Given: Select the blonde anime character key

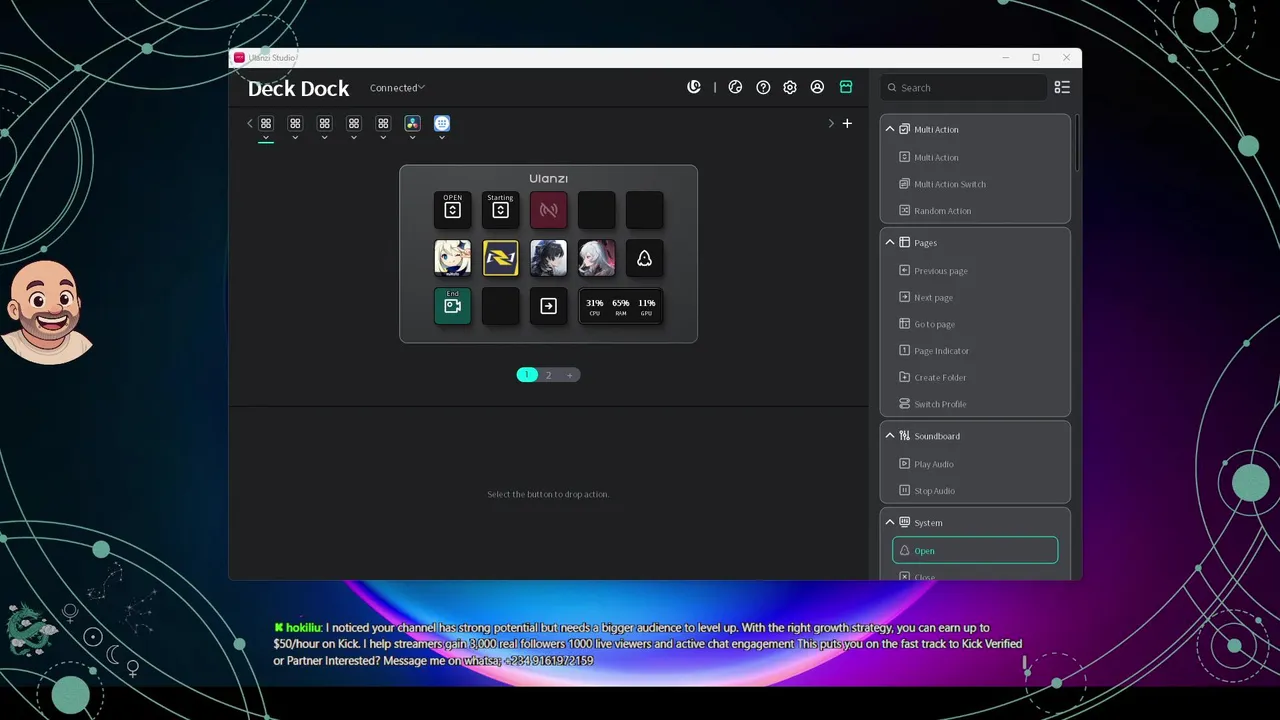Looking at the screenshot, I should point(453,258).
